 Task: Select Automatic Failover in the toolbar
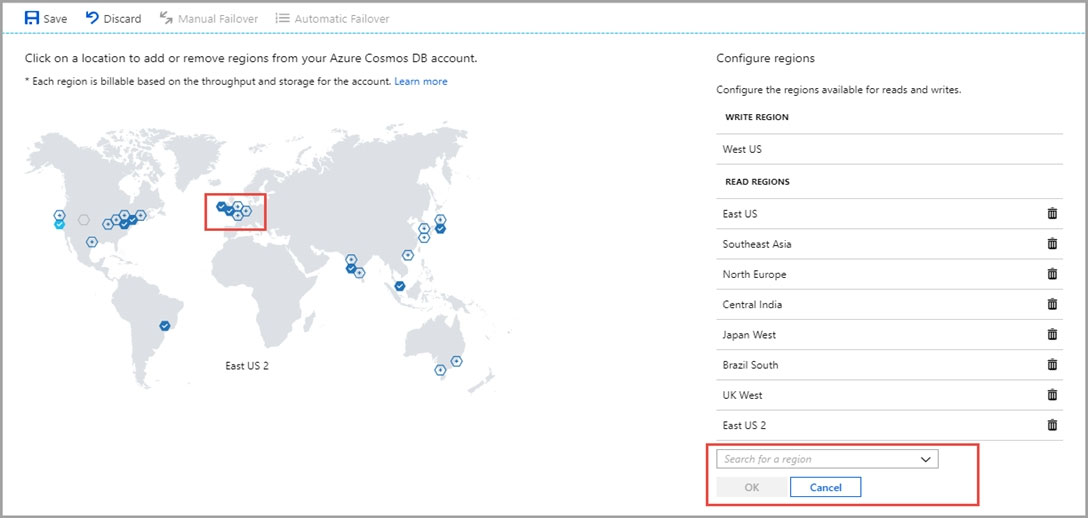tap(332, 19)
